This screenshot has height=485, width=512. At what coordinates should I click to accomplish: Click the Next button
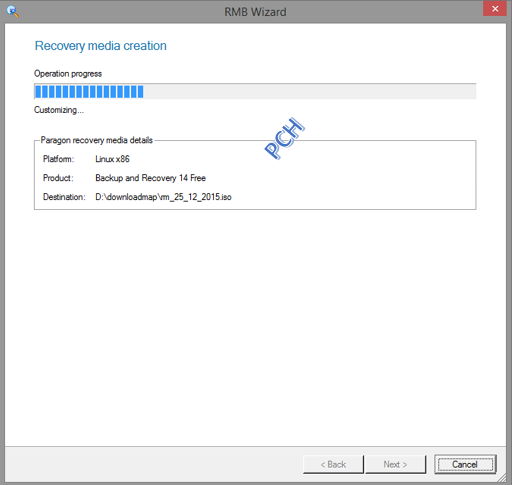coord(395,464)
